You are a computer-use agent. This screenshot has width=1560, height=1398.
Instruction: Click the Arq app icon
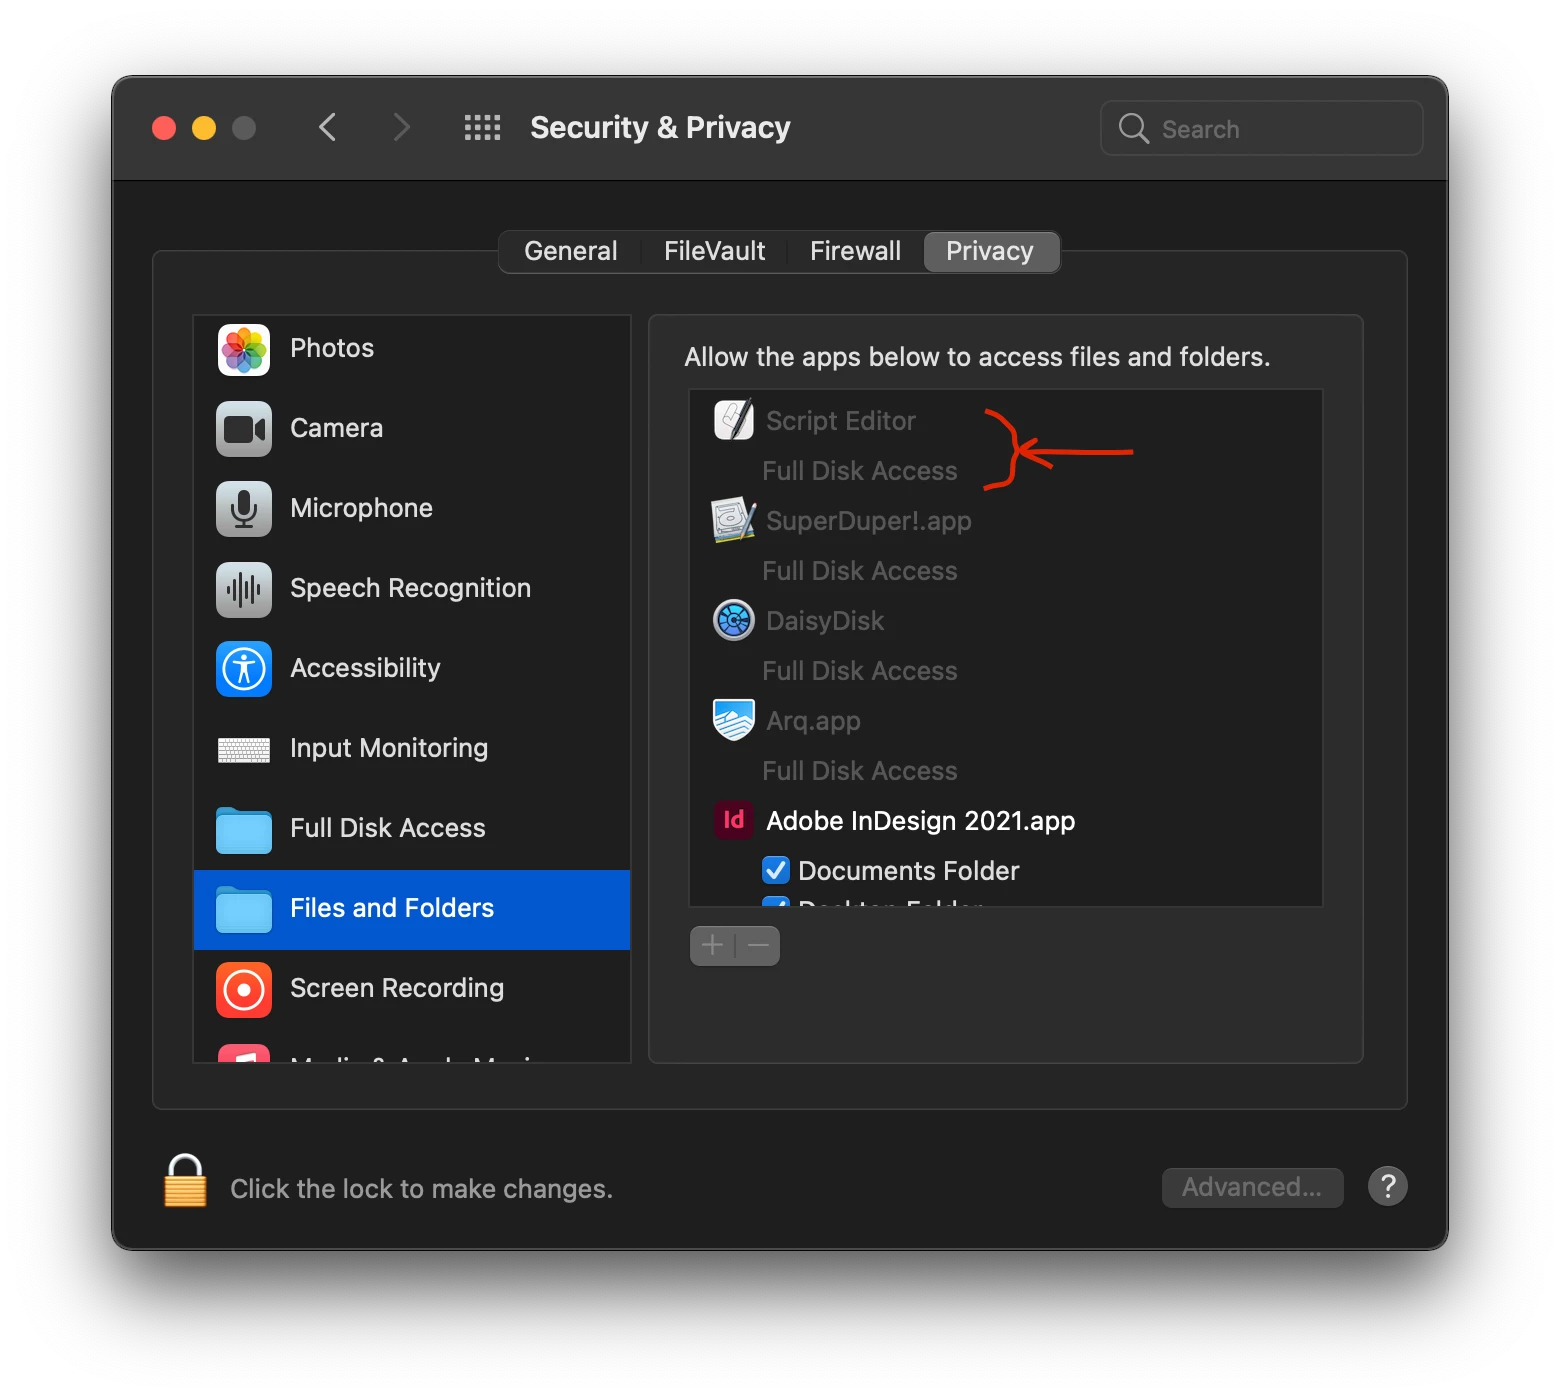(734, 720)
